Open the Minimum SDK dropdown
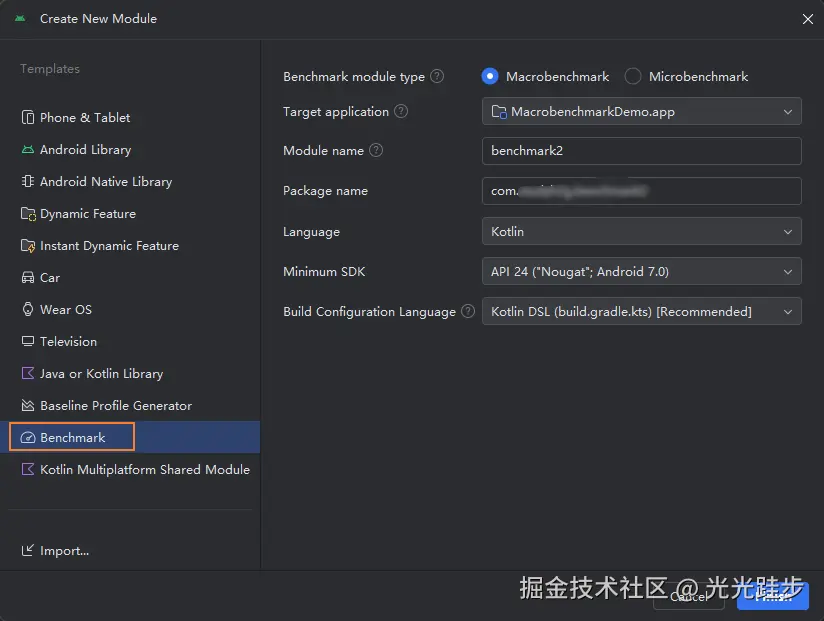 tap(642, 271)
